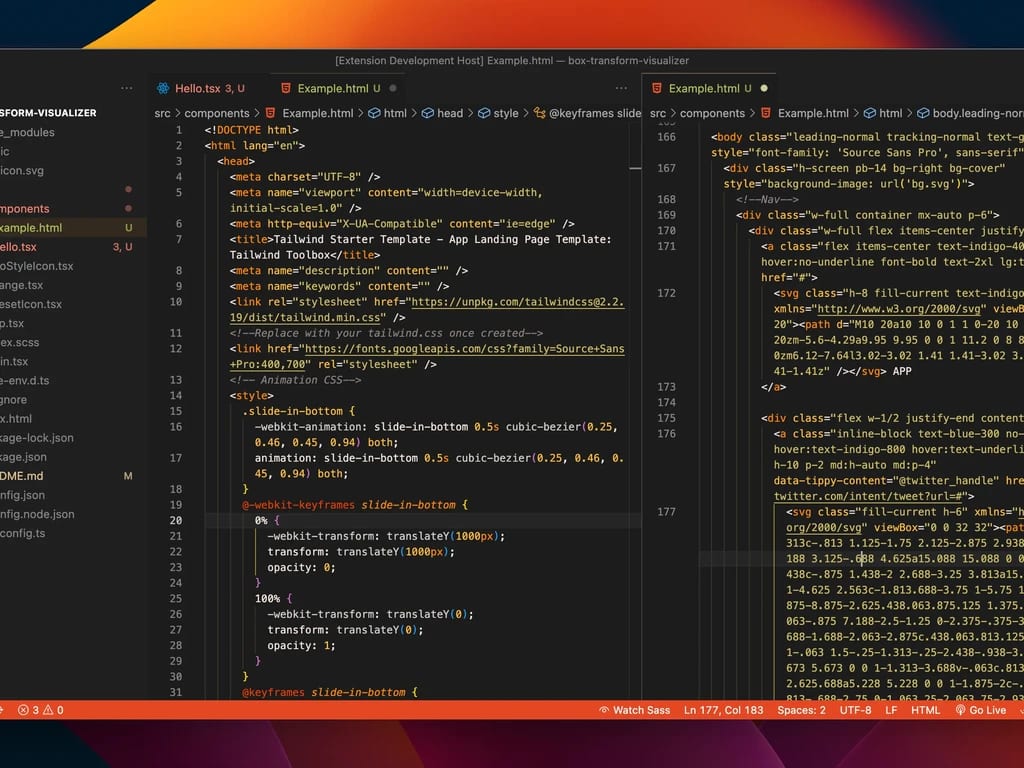Screen dimensions: 1024x768
Task: Click Go Live broadcast icon
Action: [x=960, y=710]
